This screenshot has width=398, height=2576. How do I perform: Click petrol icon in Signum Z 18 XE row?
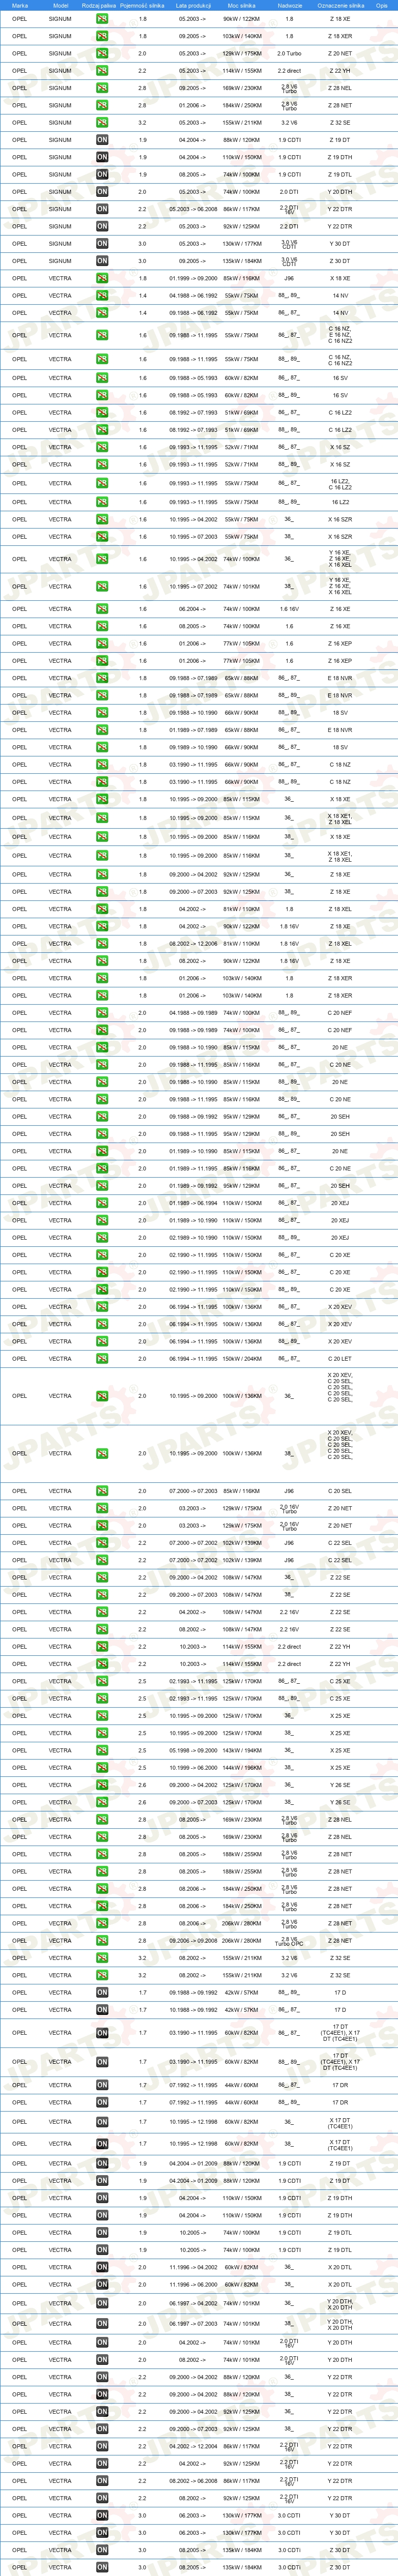click(x=102, y=19)
